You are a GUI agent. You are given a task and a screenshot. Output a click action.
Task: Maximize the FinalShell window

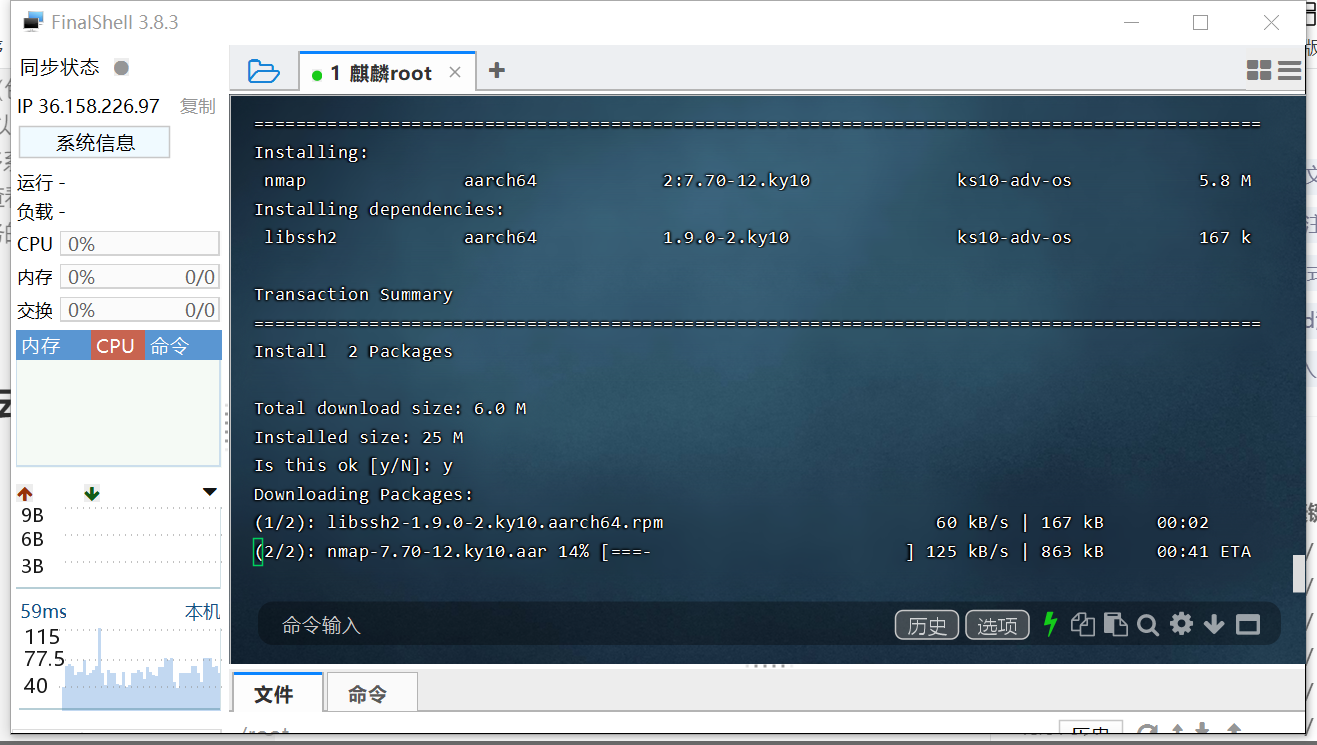(x=1200, y=22)
